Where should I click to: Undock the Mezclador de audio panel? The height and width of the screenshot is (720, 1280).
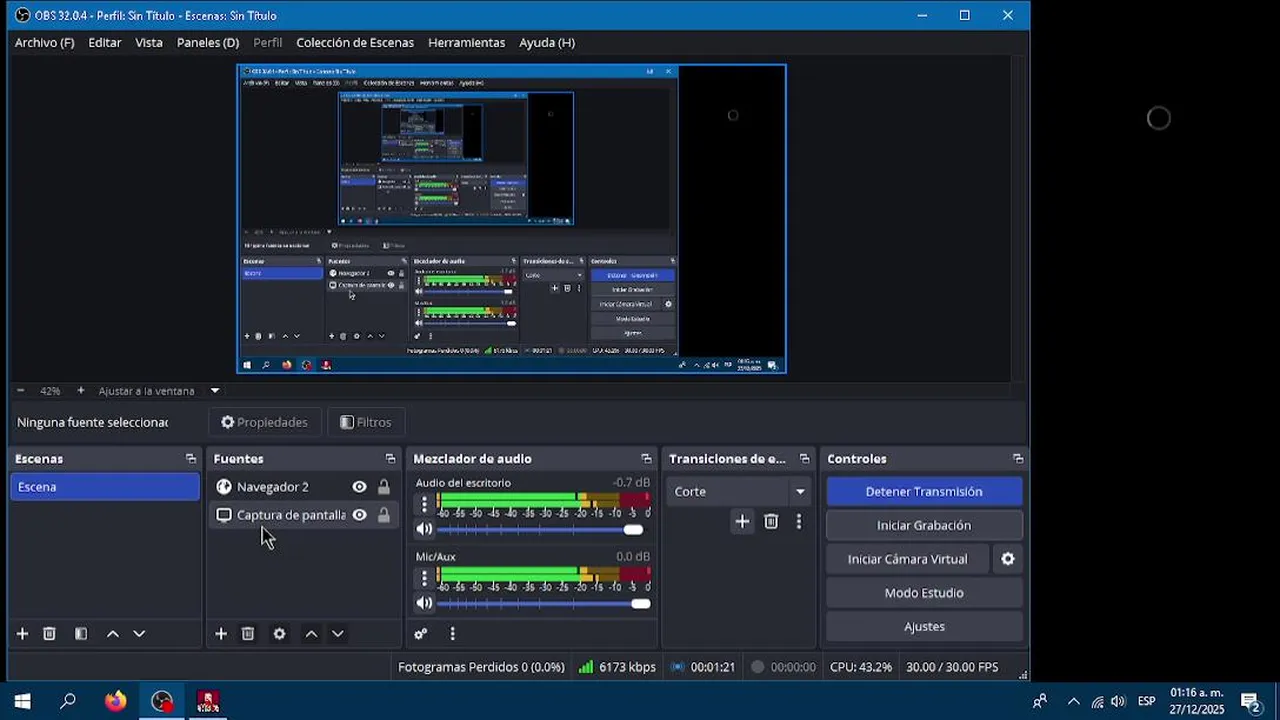point(646,459)
